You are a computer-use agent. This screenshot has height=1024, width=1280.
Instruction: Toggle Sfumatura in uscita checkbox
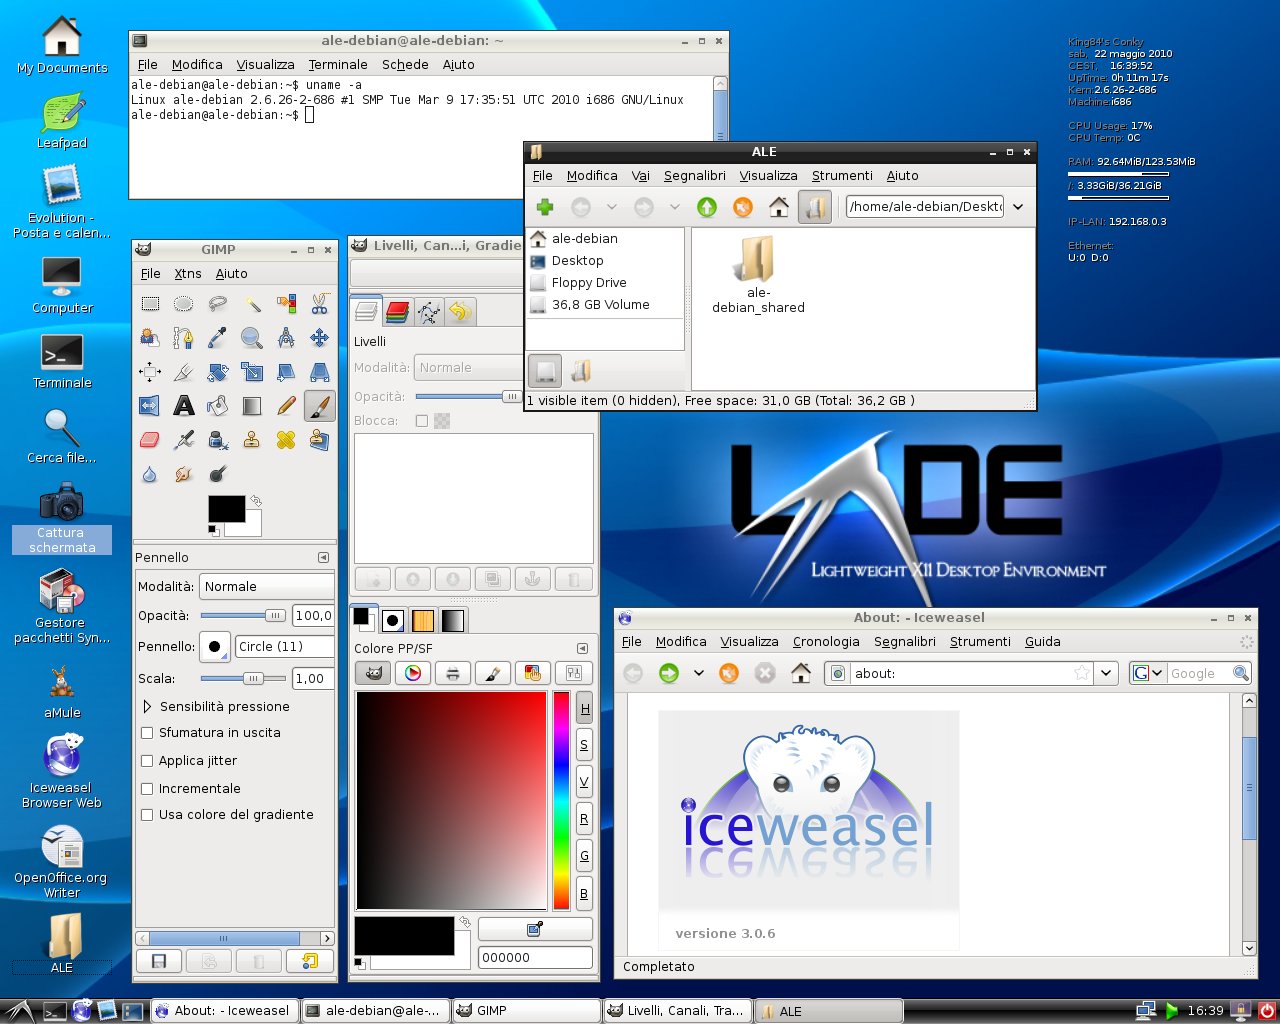[x=147, y=733]
